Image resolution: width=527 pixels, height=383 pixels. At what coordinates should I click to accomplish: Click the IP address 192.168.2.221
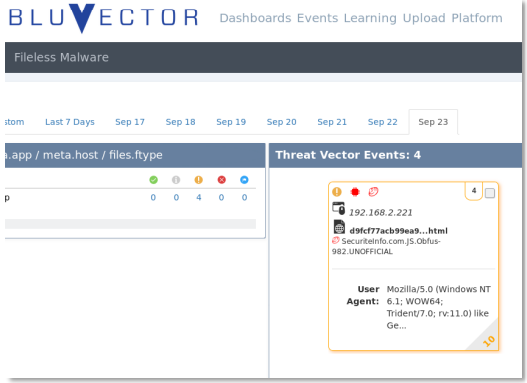(x=380, y=213)
